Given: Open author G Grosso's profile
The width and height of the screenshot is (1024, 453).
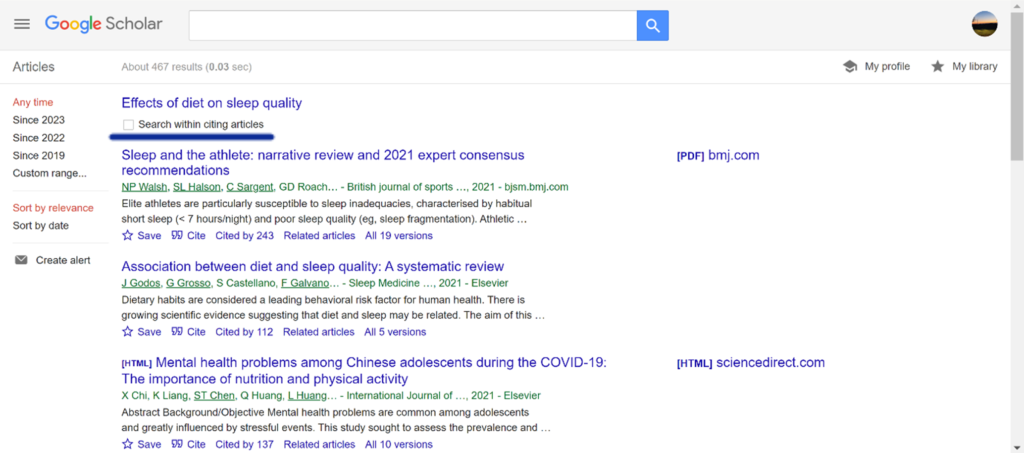Looking at the screenshot, I should tap(188, 283).
